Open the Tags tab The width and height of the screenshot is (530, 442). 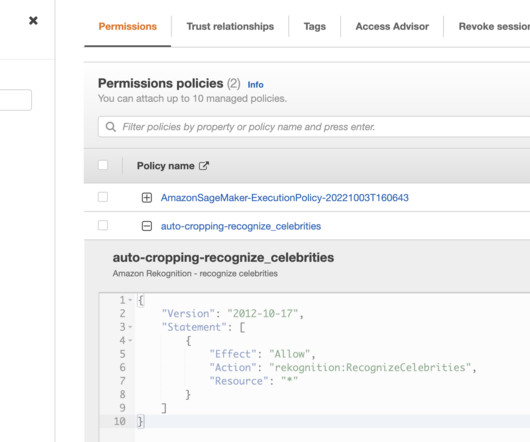(x=315, y=26)
